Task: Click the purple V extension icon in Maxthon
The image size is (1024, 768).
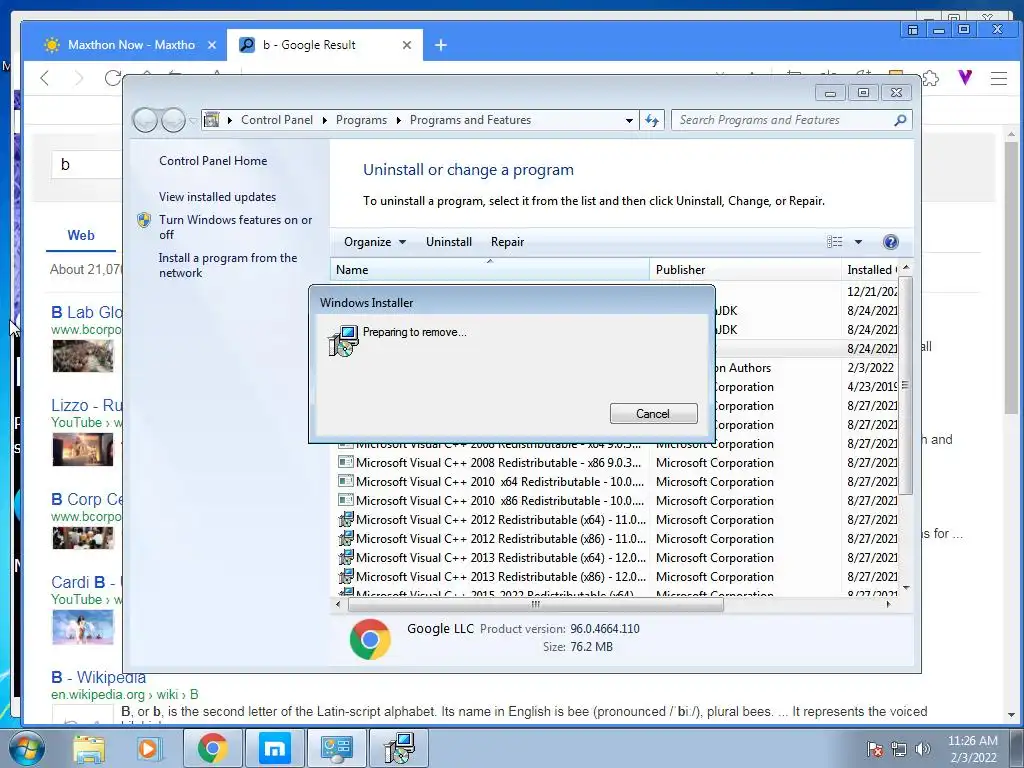Action: click(x=965, y=78)
